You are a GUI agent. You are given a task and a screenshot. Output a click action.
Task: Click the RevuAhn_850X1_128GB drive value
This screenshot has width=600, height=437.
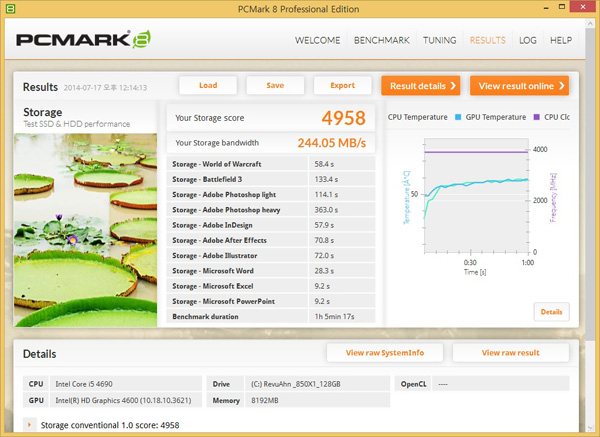(295, 384)
